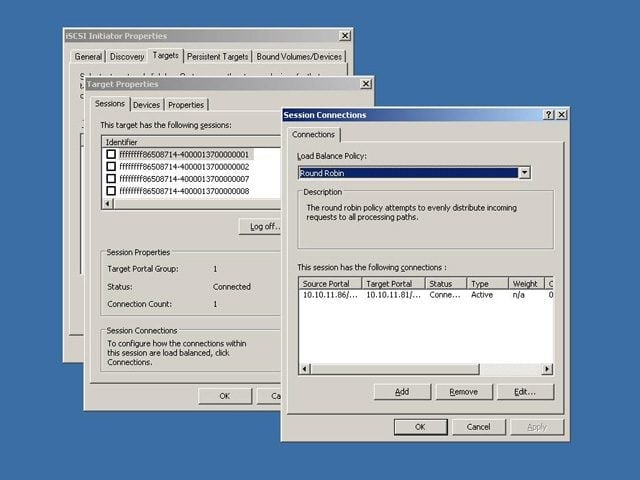Sort by Target Portal column header
The image size is (640, 480).
pos(393,283)
